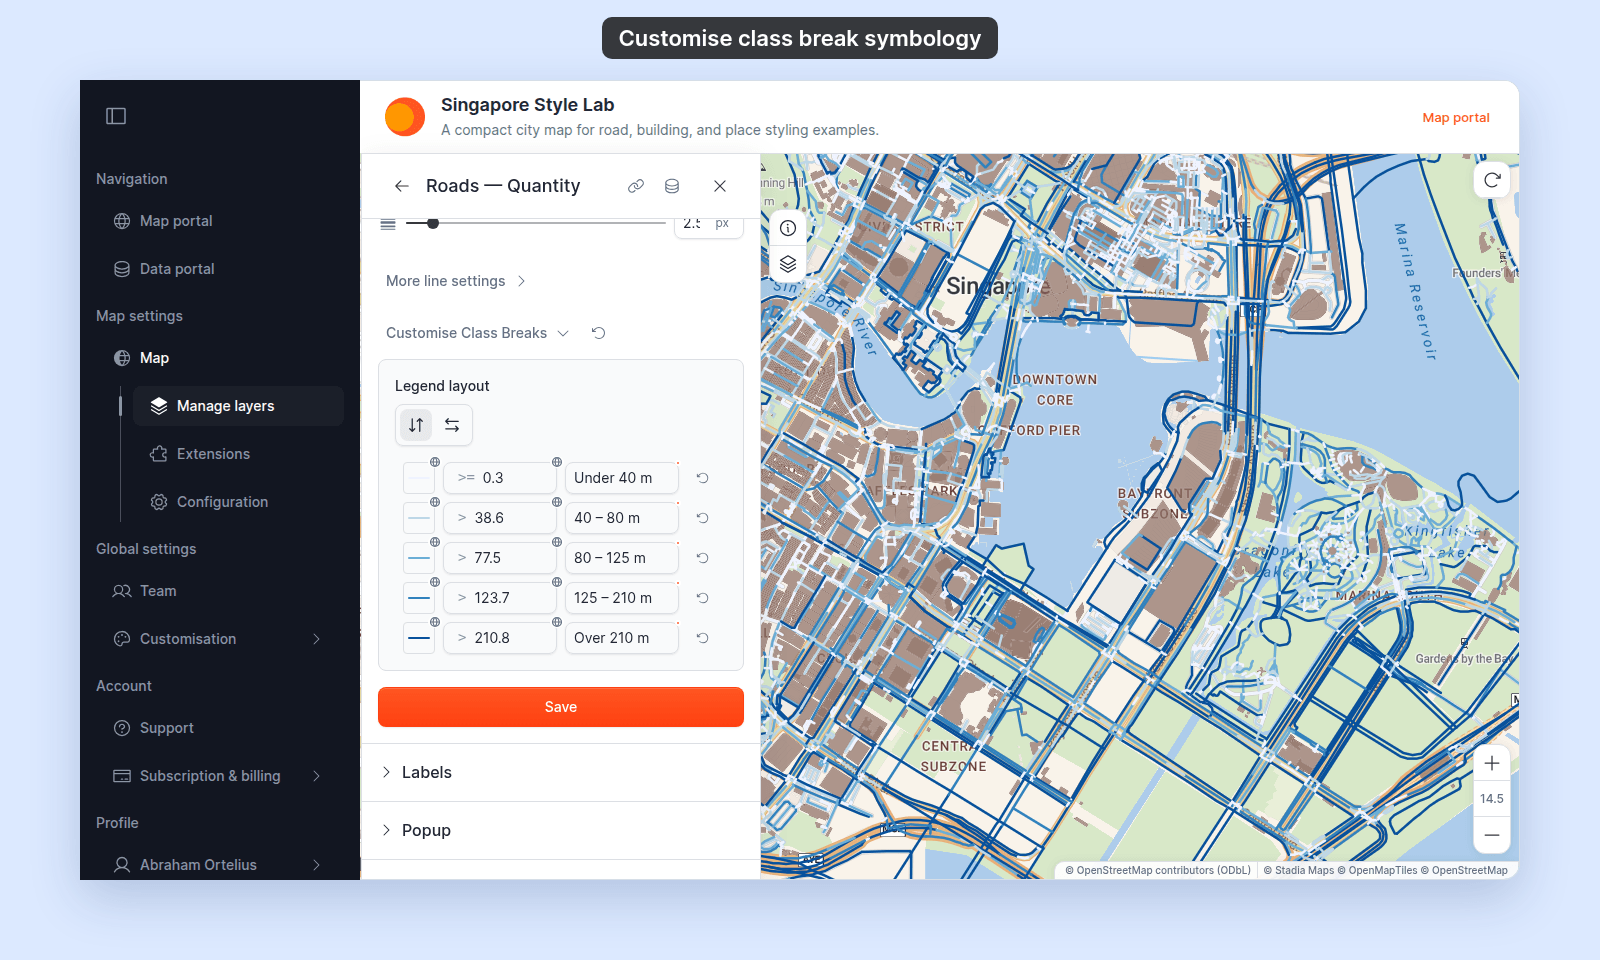Click the Singapore Style Lab orange logo

point(405,117)
